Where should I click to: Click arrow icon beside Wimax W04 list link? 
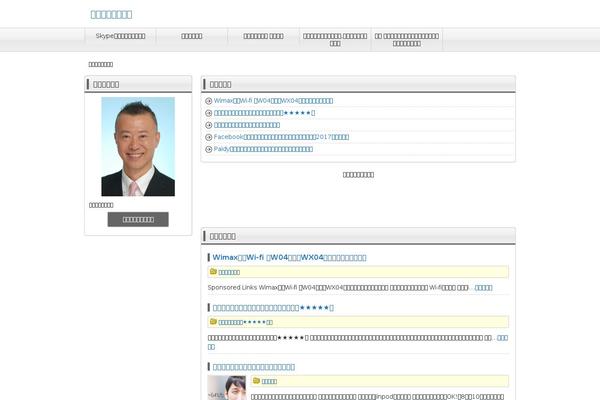pos(209,101)
